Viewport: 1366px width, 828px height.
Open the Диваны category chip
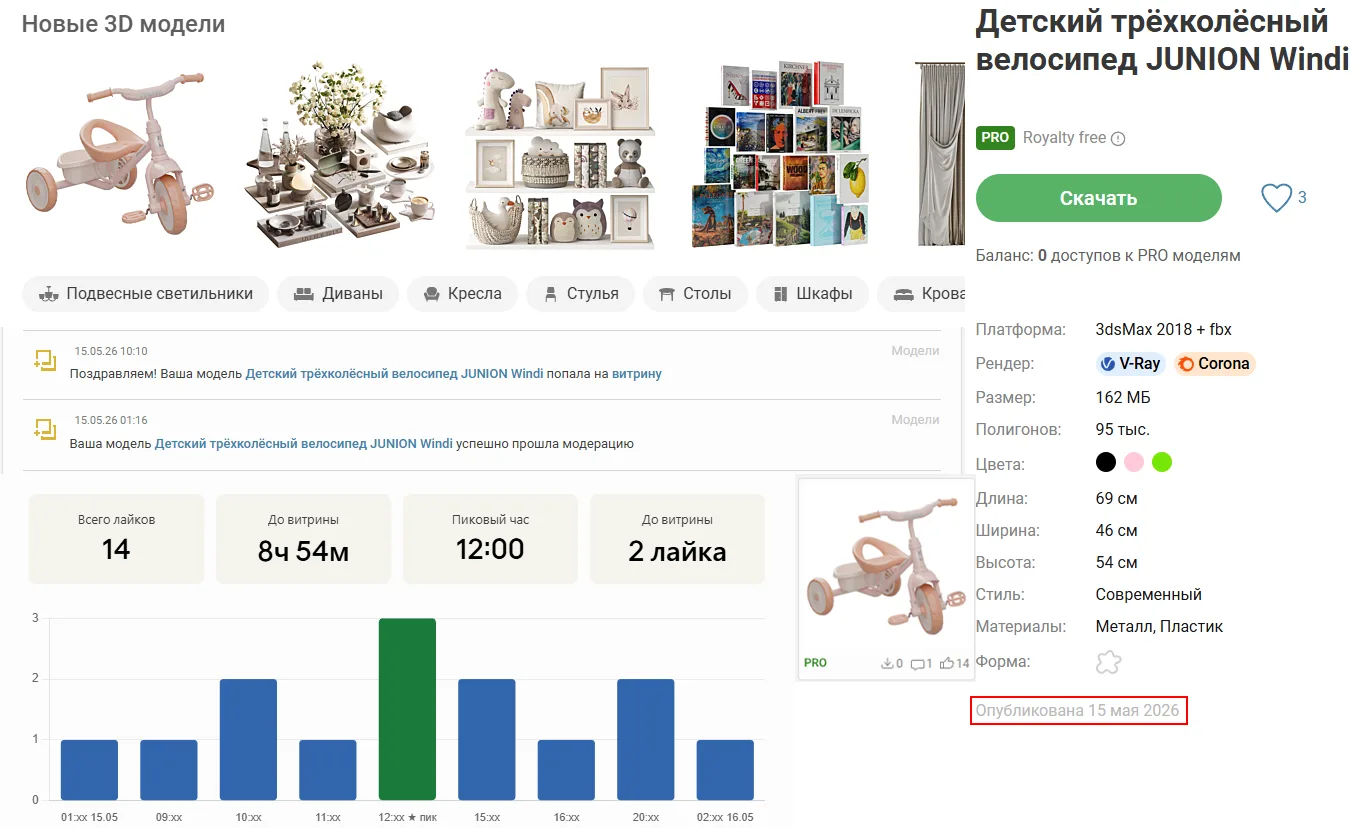point(338,294)
